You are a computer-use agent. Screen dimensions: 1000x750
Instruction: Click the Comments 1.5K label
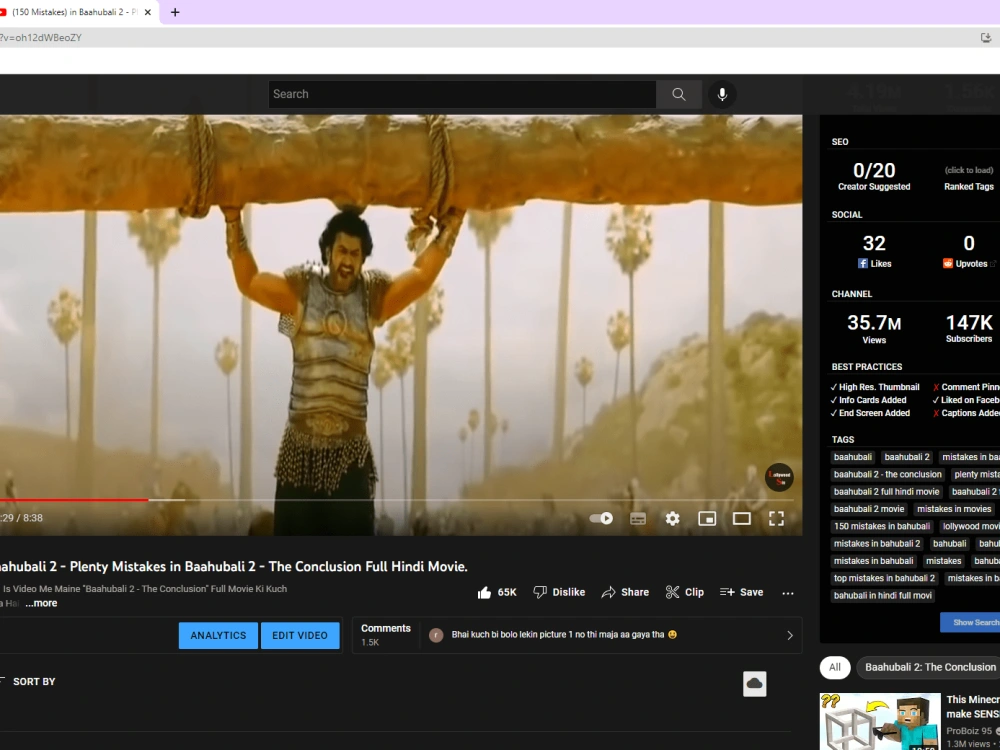click(386, 635)
